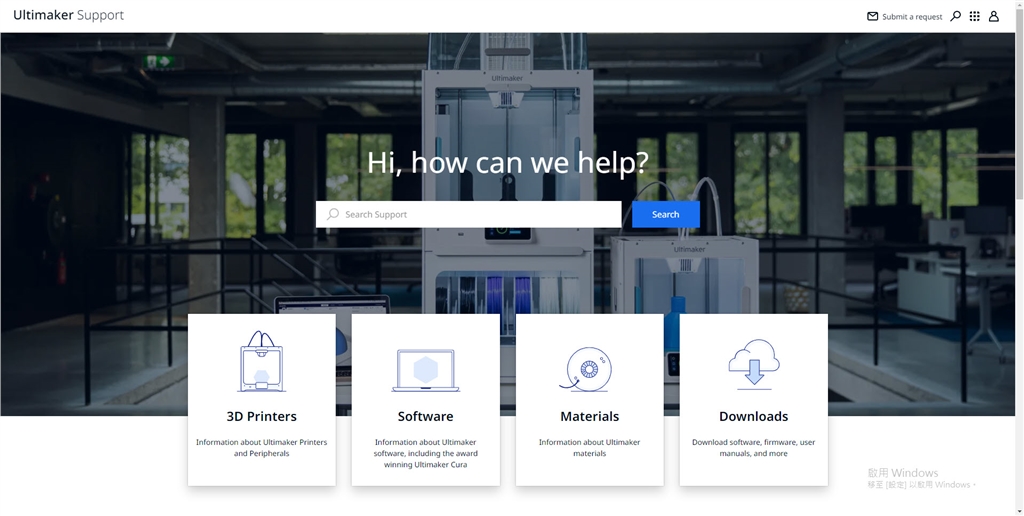The height and width of the screenshot is (516, 1024).
Task: Open the 3D Printers card title
Action: click(261, 416)
